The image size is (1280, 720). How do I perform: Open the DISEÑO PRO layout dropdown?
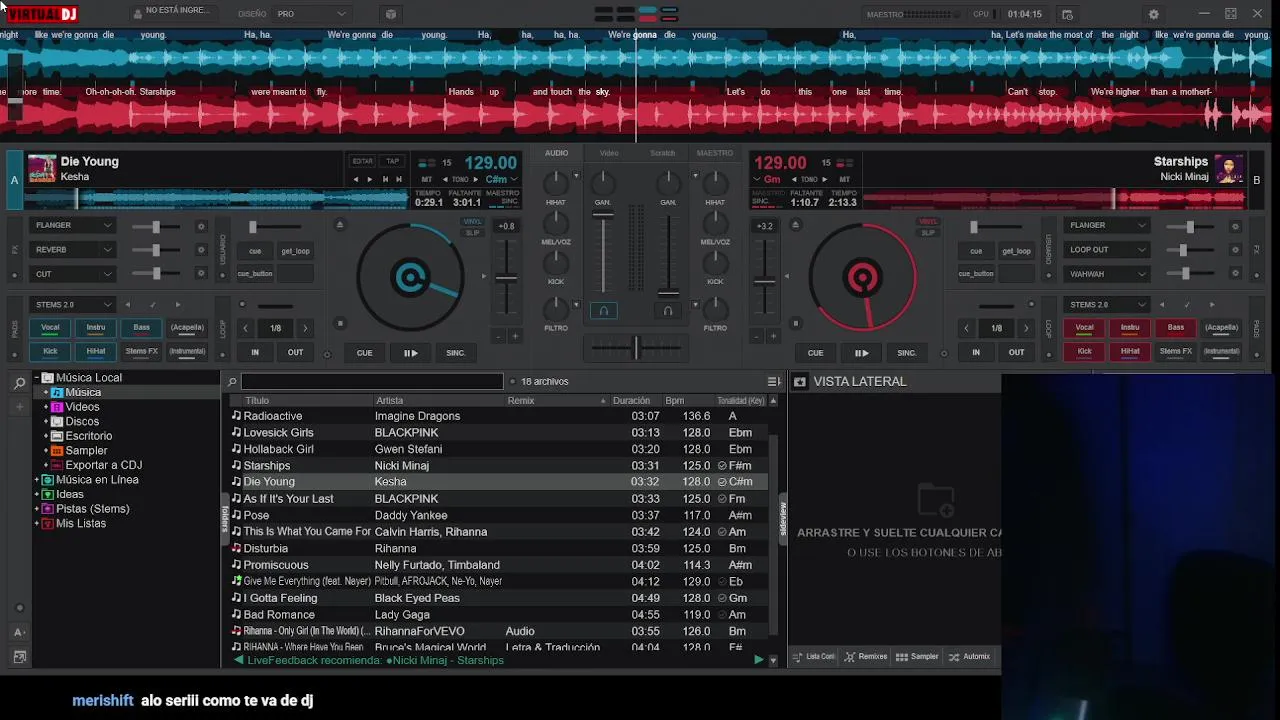pyautogui.click(x=312, y=14)
